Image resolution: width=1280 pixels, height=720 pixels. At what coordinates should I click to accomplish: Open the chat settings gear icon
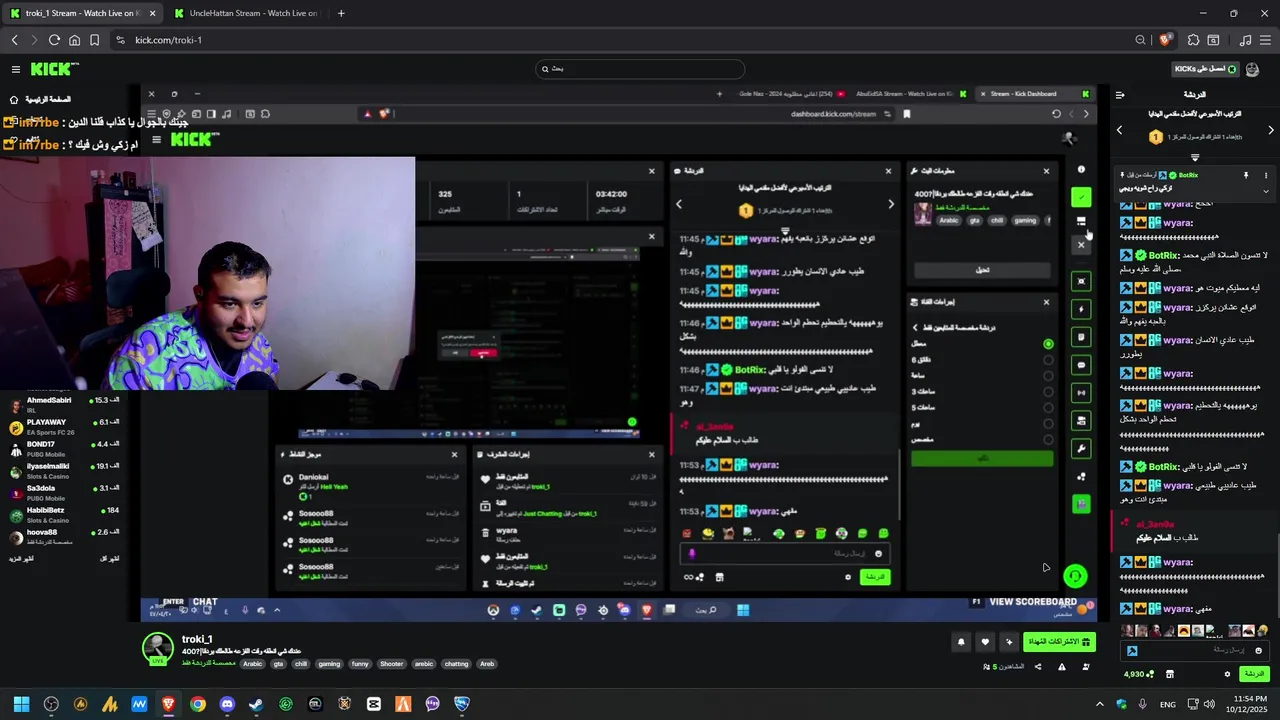(x=1227, y=674)
